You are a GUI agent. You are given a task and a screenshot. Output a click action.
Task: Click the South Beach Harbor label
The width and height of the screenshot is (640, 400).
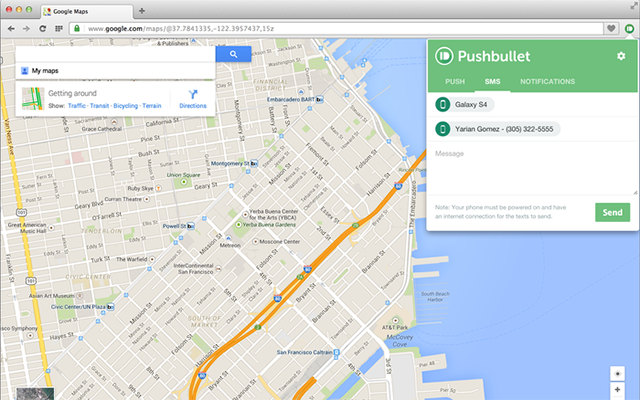tap(435, 297)
